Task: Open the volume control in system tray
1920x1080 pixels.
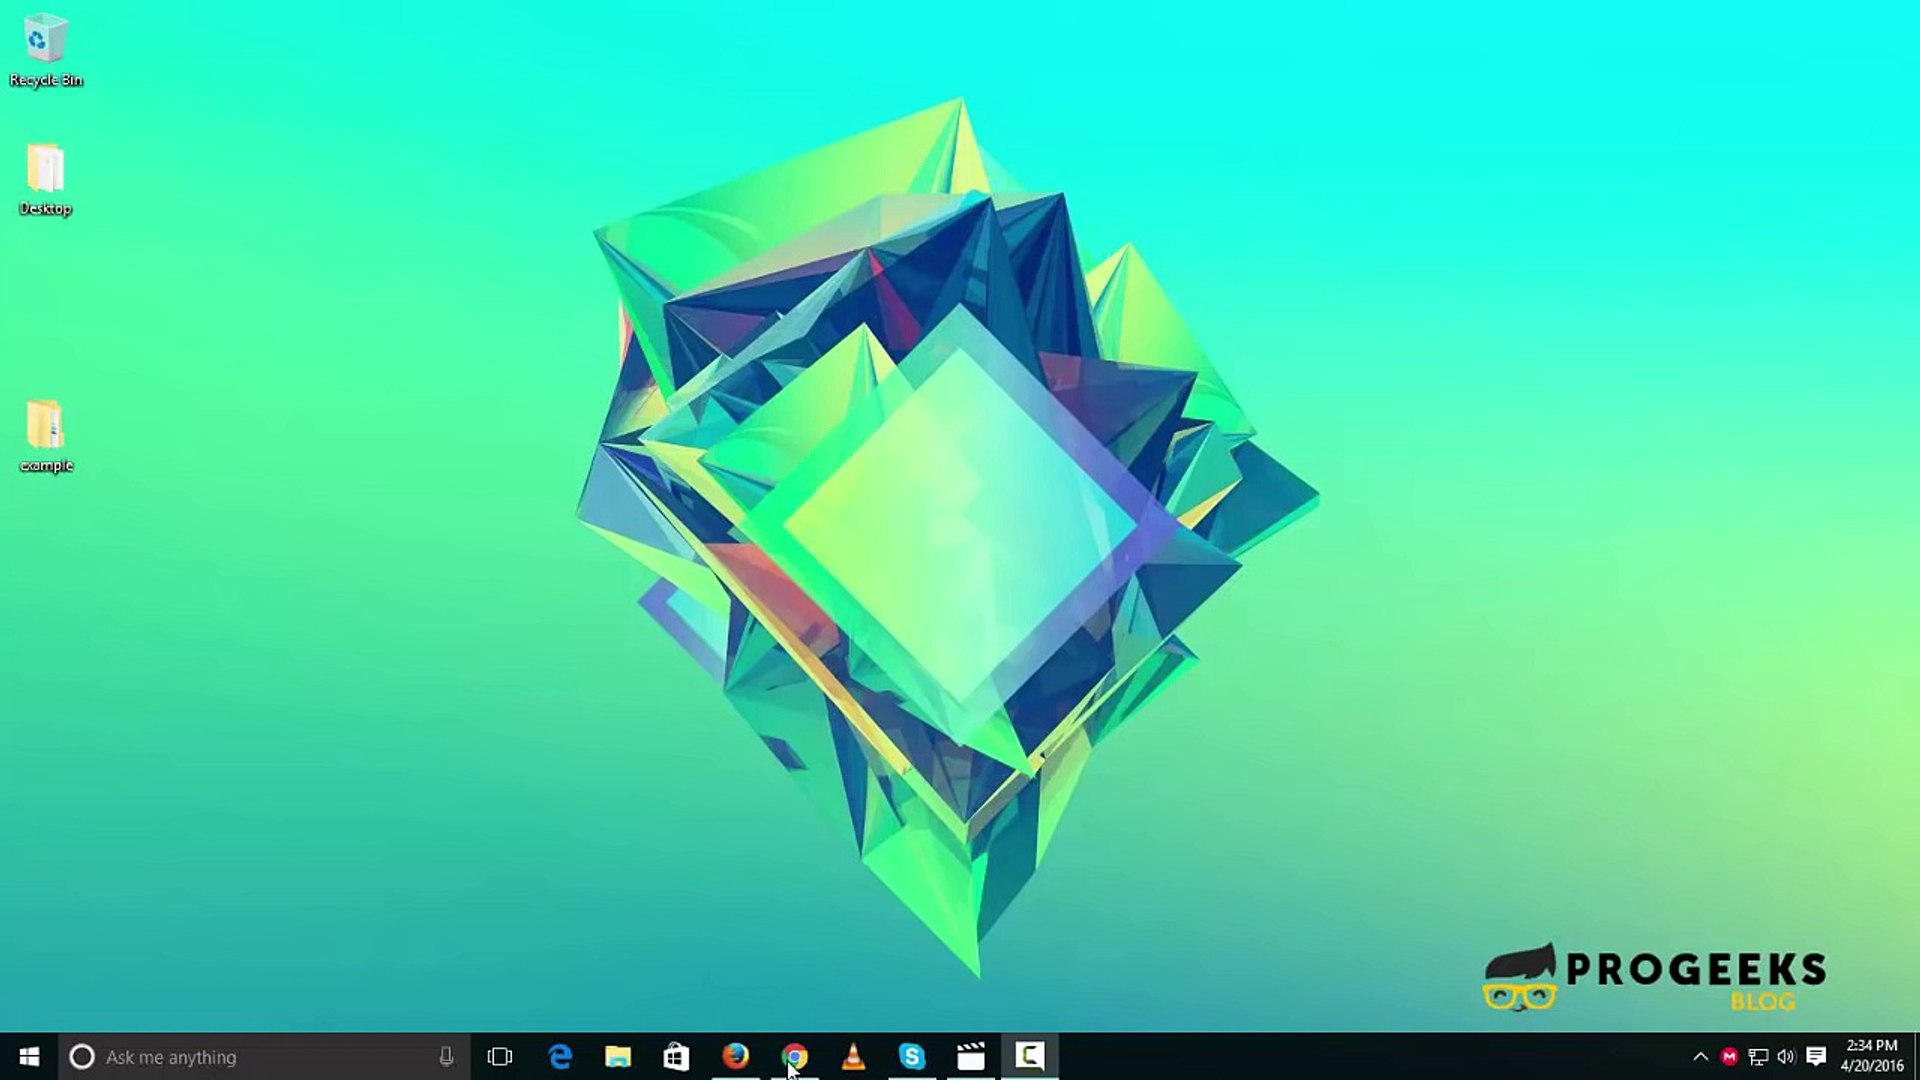Action: [1787, 1057]
